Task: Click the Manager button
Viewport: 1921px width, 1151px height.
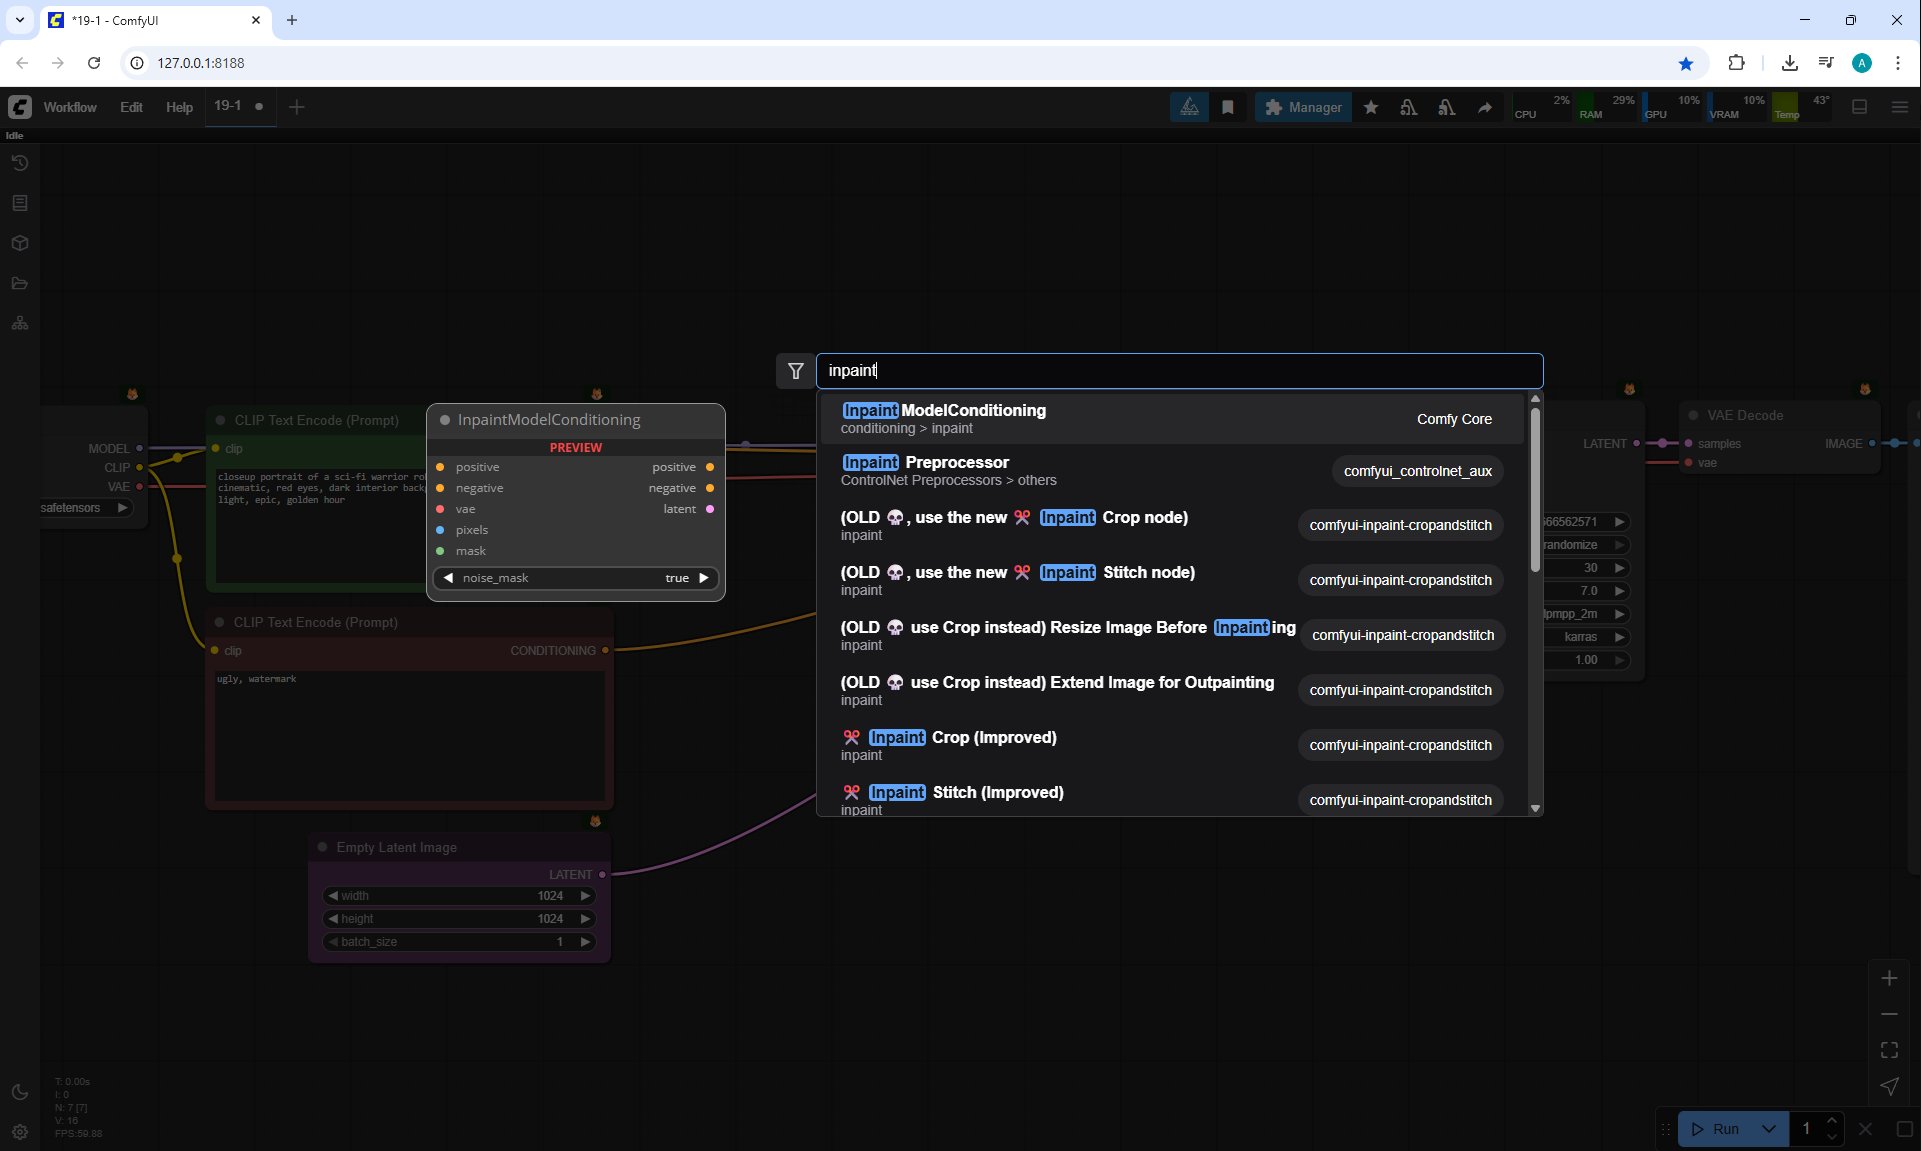Action: click(1303, 107)
